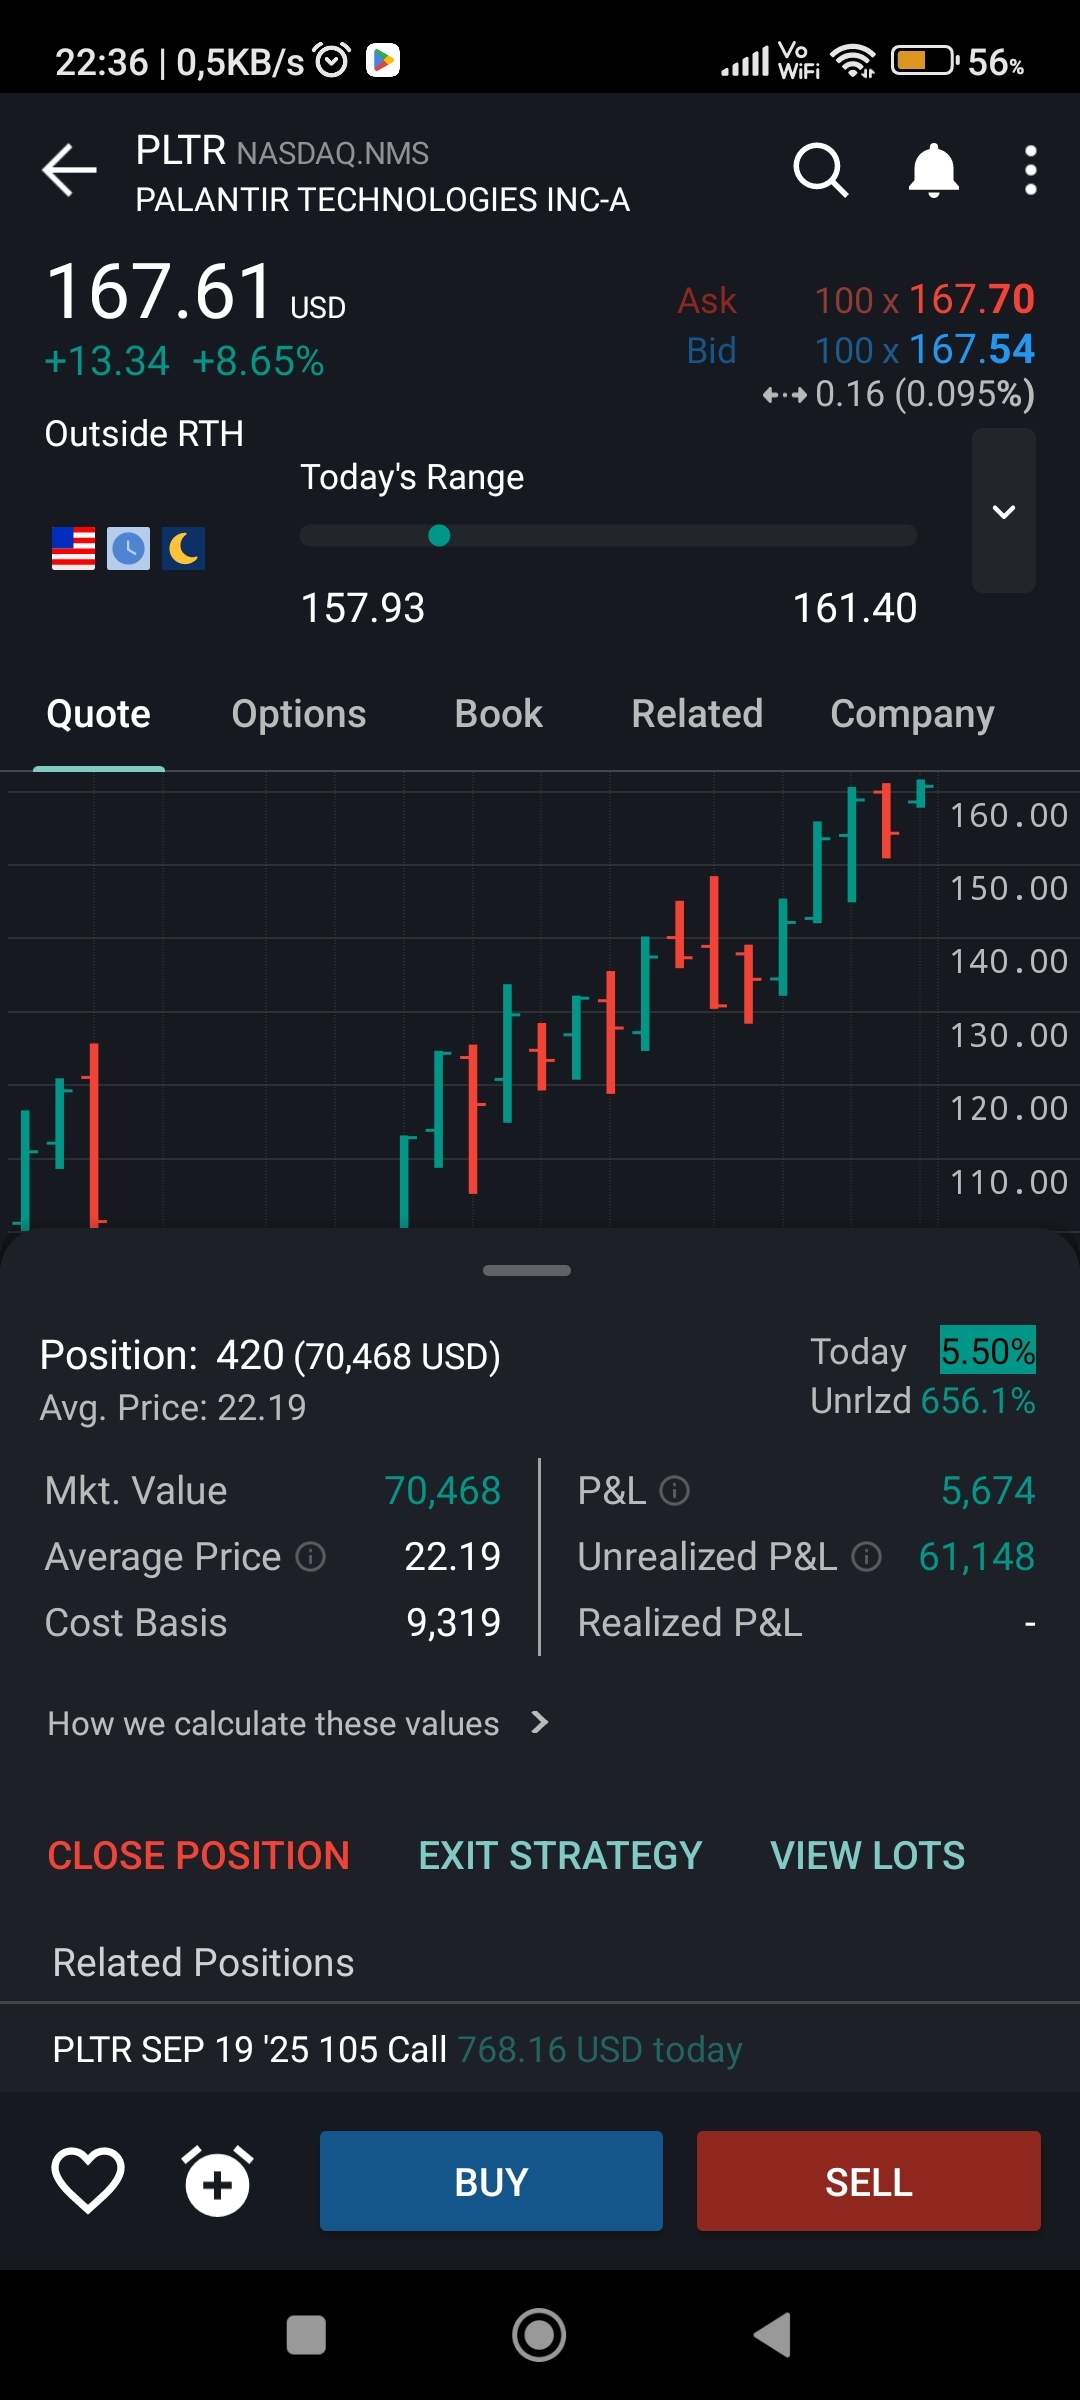Switch to the Options tab
The height and width of the screenshot is (2400, 1080).
298,714
